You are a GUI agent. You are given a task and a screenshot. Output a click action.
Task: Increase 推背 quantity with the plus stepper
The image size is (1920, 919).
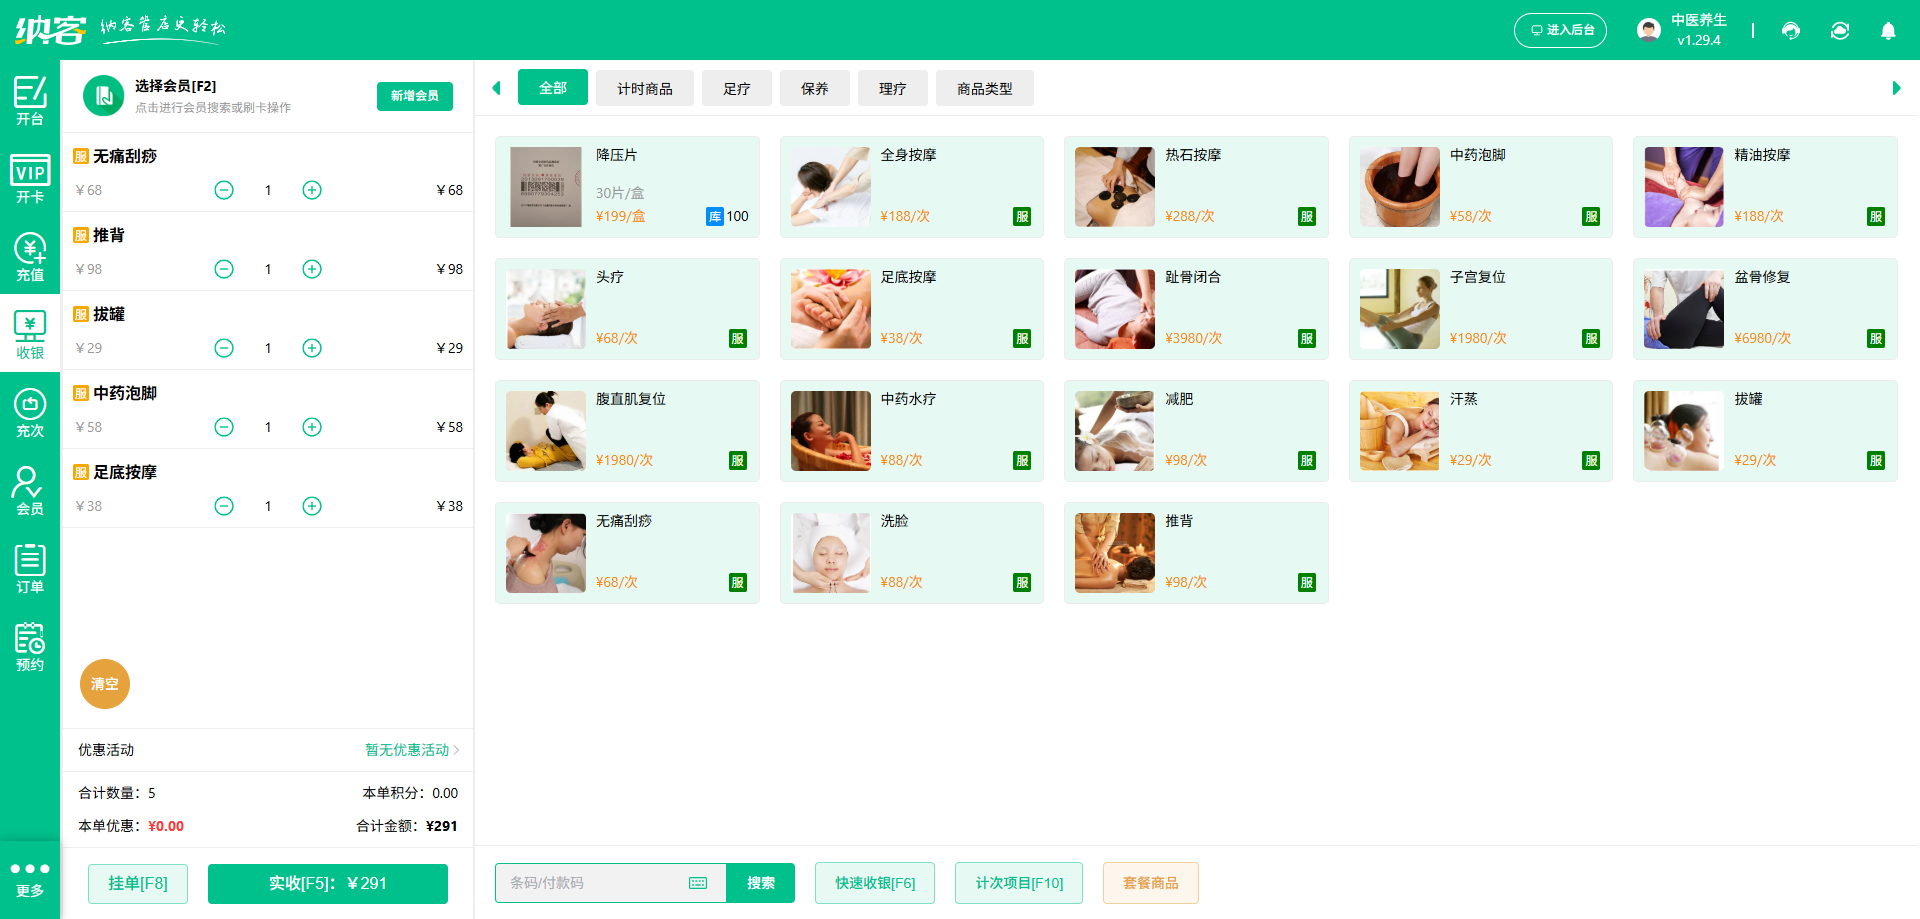311,268
